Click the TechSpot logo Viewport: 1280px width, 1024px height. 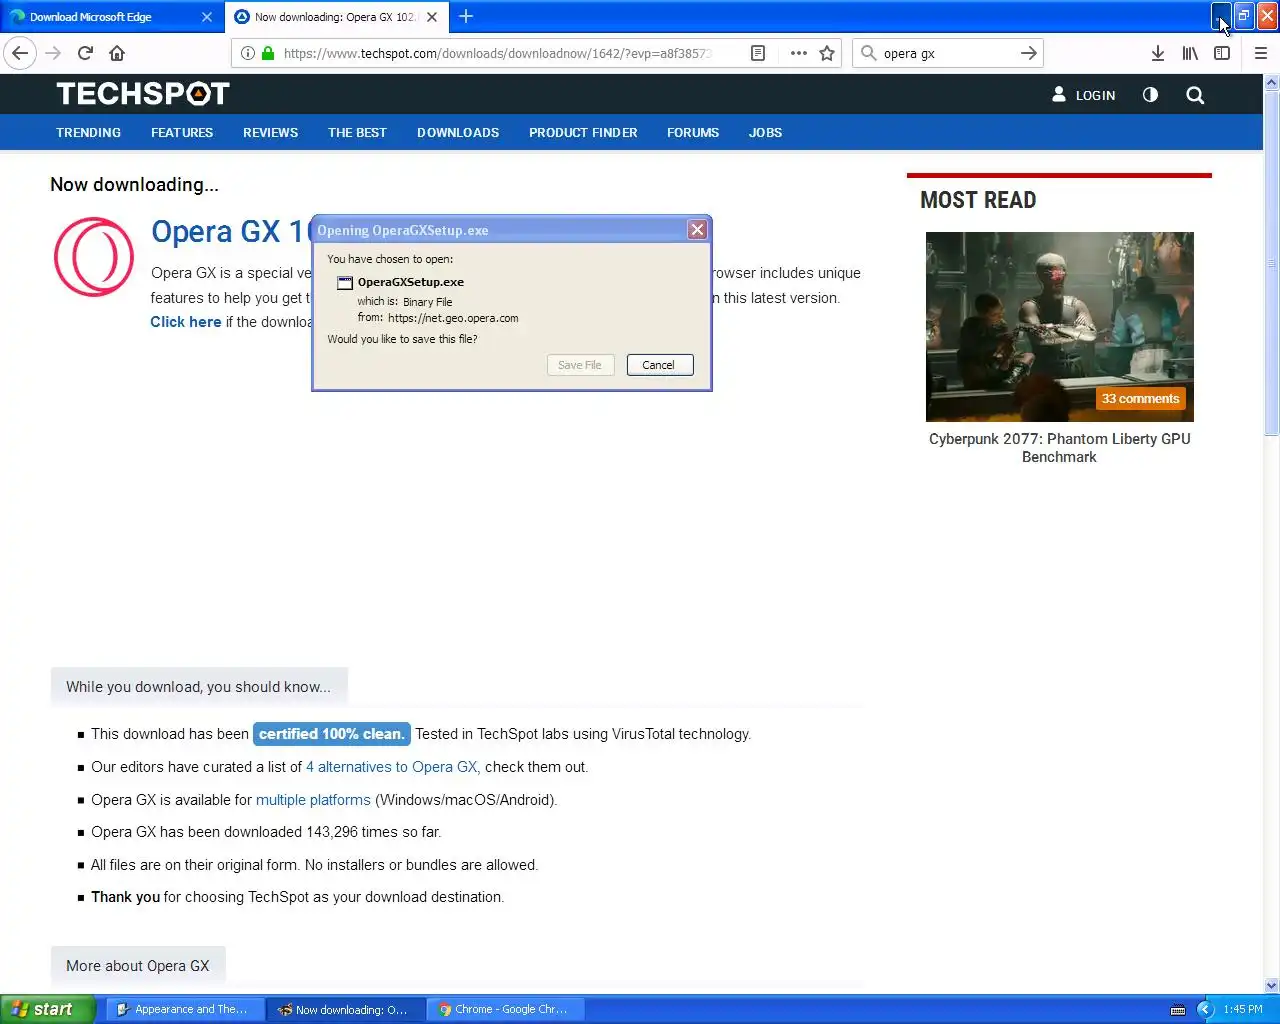click(x=143, y=94)
